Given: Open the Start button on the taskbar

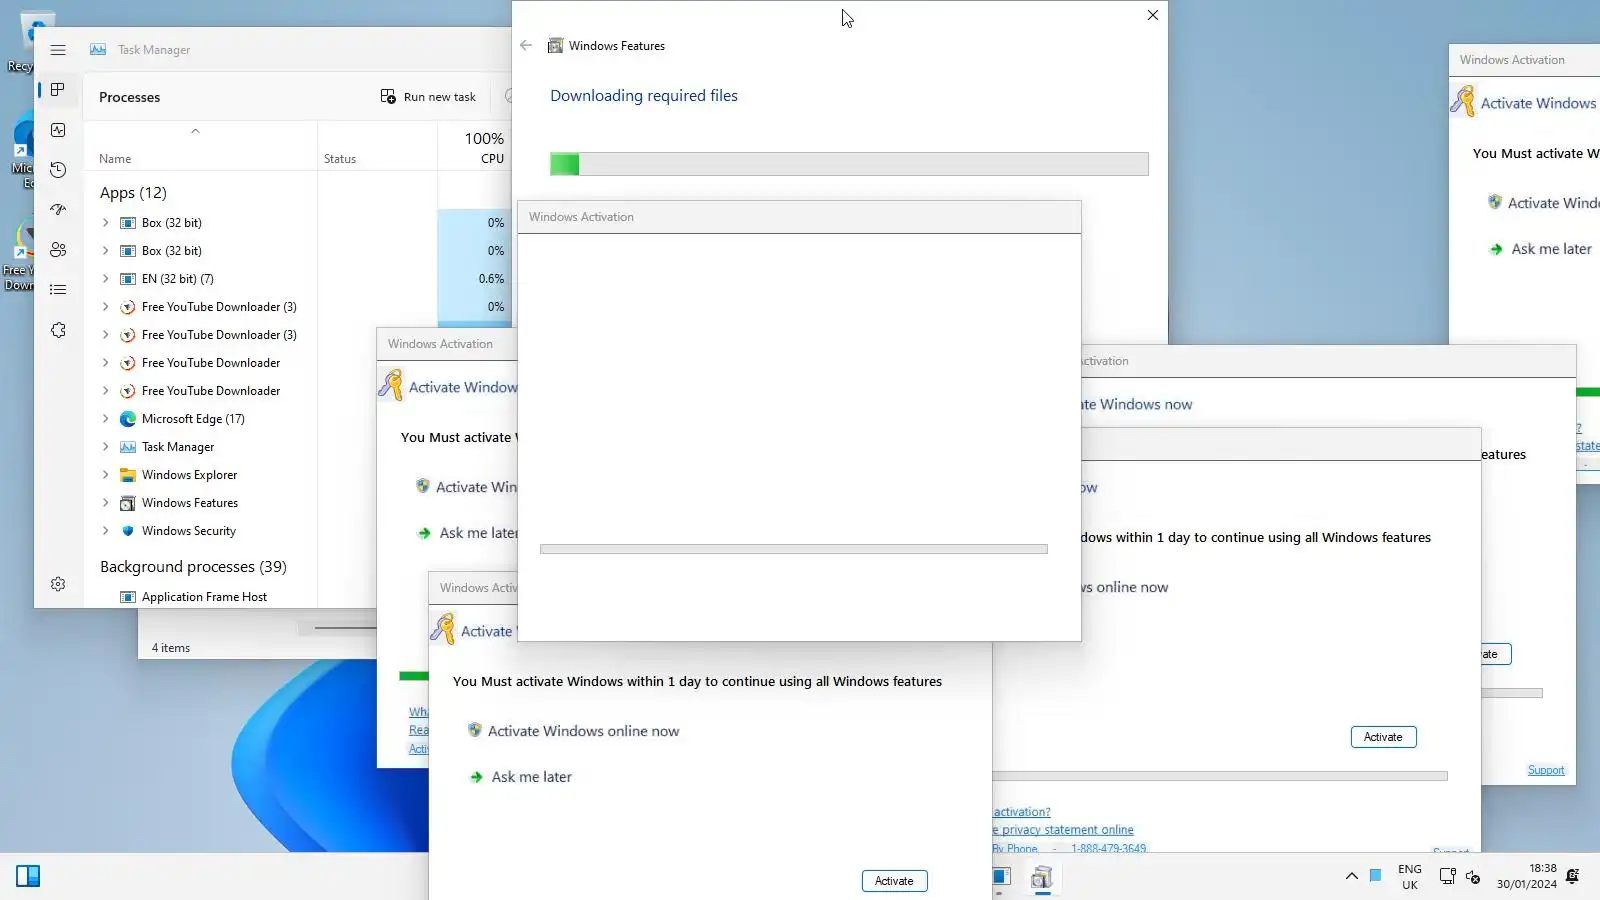Looking at the screenshot, I should tap(28, 876).
